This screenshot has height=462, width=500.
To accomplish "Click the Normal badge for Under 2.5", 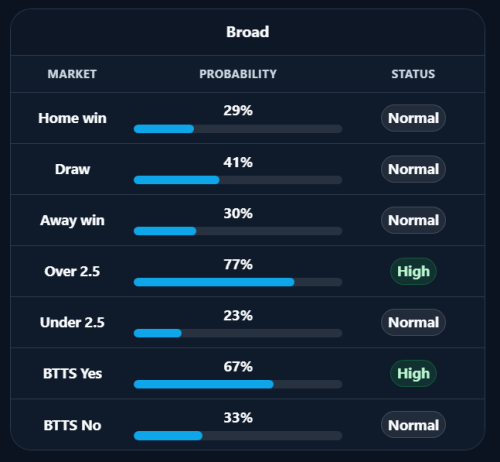I will pyautogui.click(x=413, y=322).
